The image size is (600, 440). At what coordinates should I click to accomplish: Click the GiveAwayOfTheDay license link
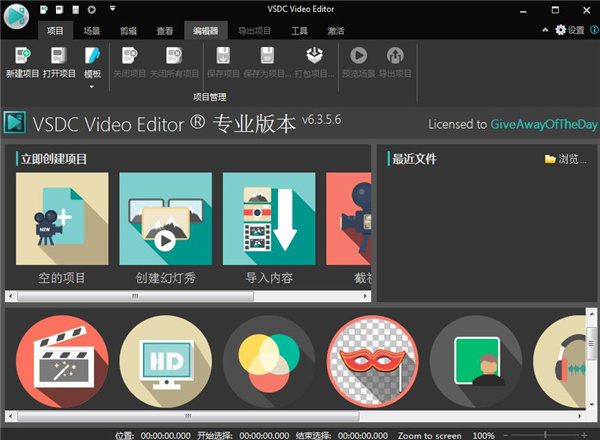(543, 125)
